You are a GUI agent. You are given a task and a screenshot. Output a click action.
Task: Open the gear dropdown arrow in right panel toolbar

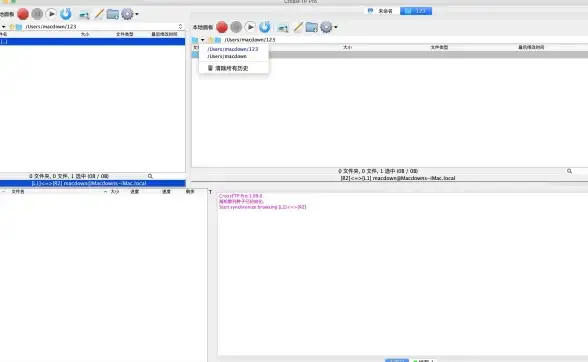click(336, 27)
